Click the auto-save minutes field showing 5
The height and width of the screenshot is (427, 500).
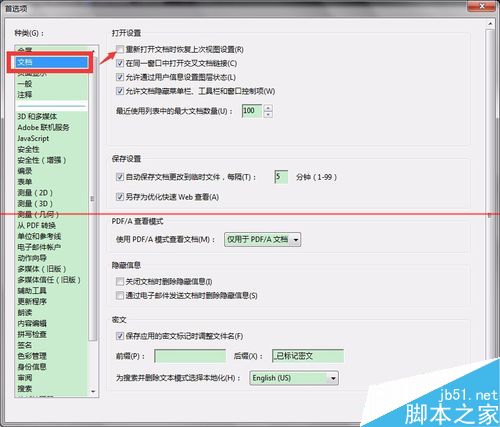(281, 177)
